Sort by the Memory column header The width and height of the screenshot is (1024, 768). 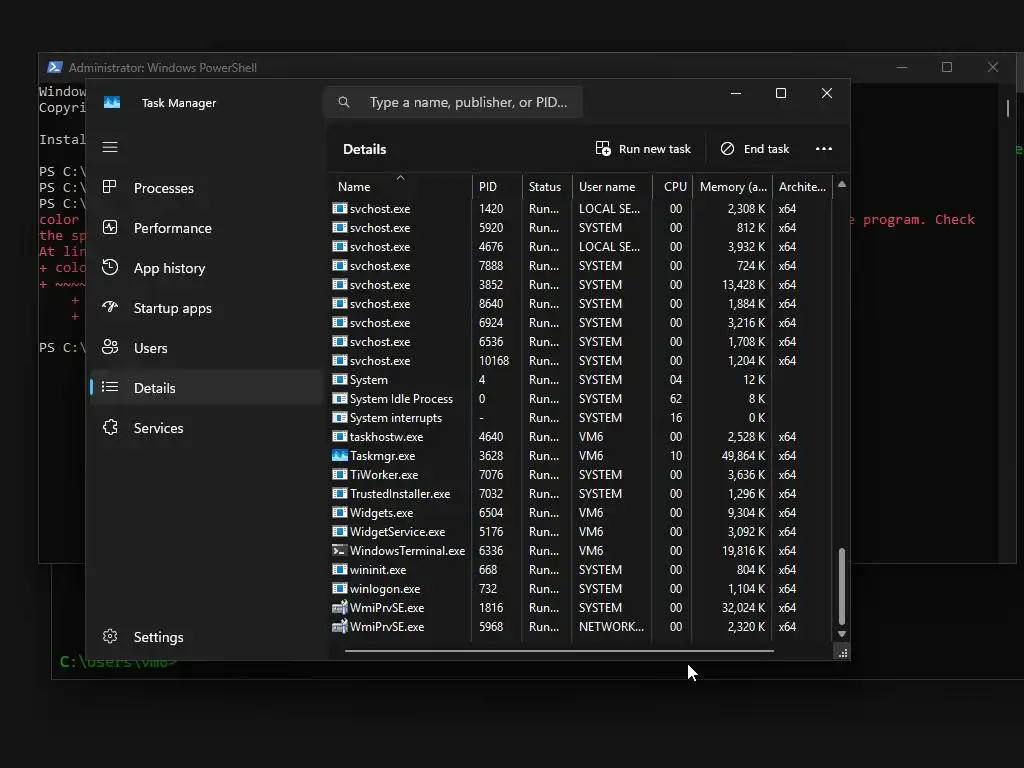point(733,186)
